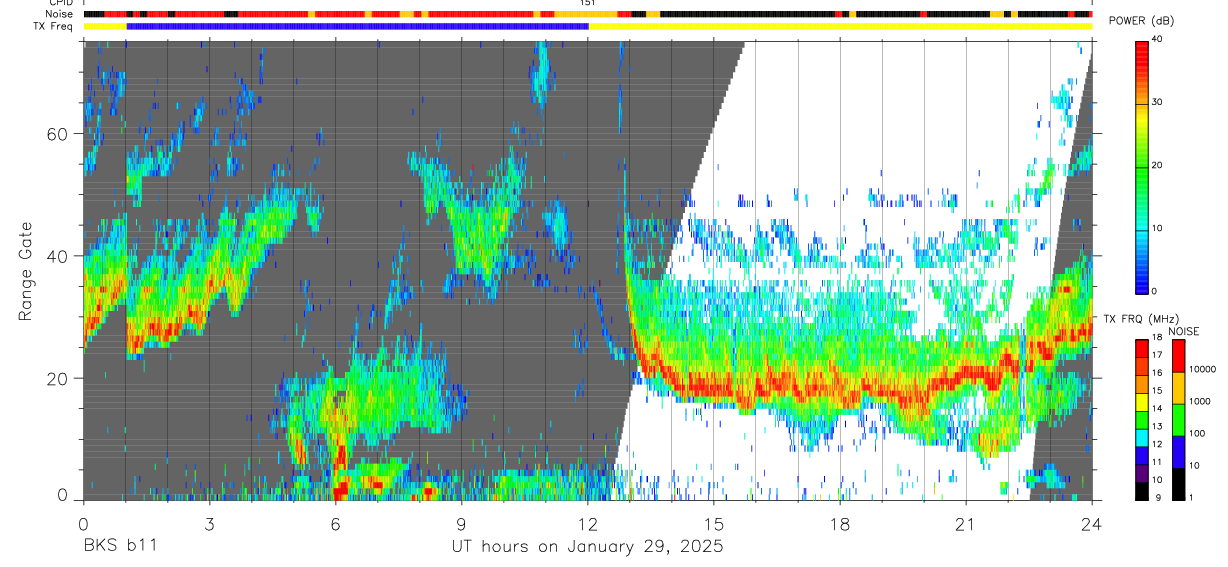This screenshot has height=567, width=1228.
Task: Click the red top segment of NOISE legend
Action: (x=1179, y=356)
